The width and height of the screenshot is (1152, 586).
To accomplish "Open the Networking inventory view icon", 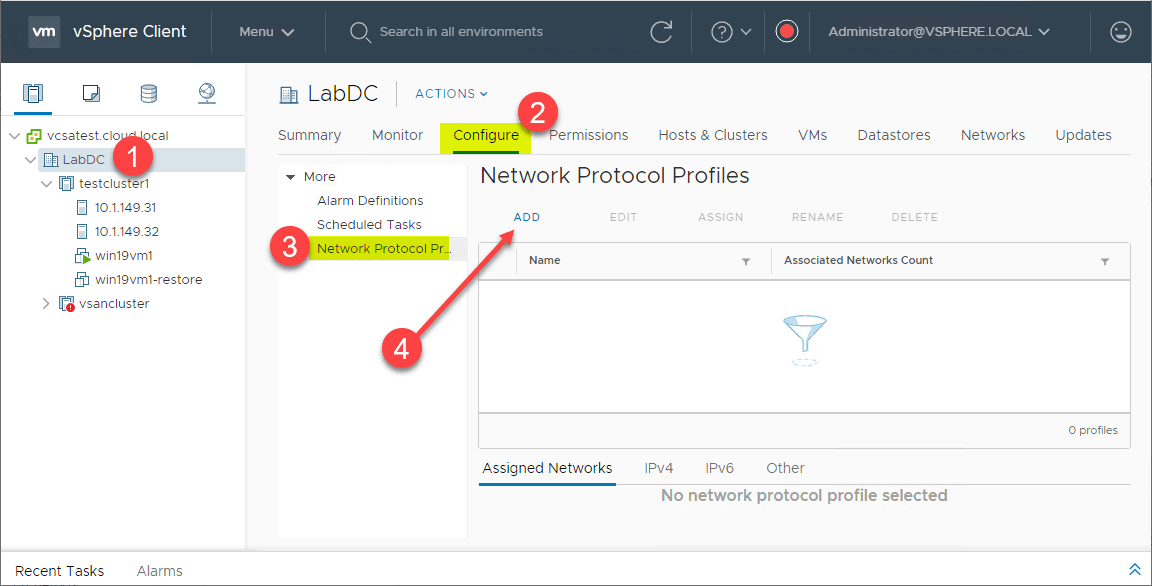I will tap(207, 93).
